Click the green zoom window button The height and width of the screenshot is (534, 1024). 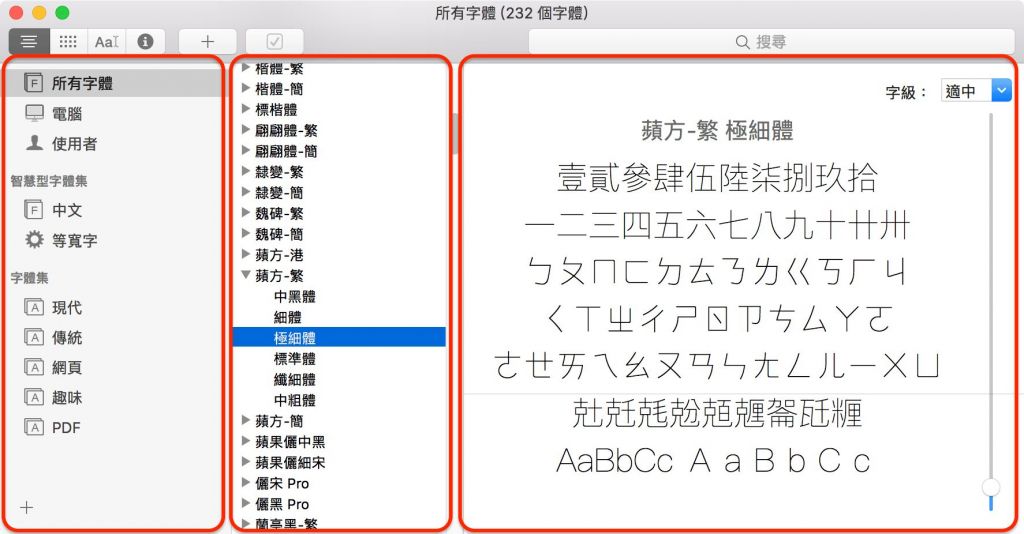click(62, 12)
